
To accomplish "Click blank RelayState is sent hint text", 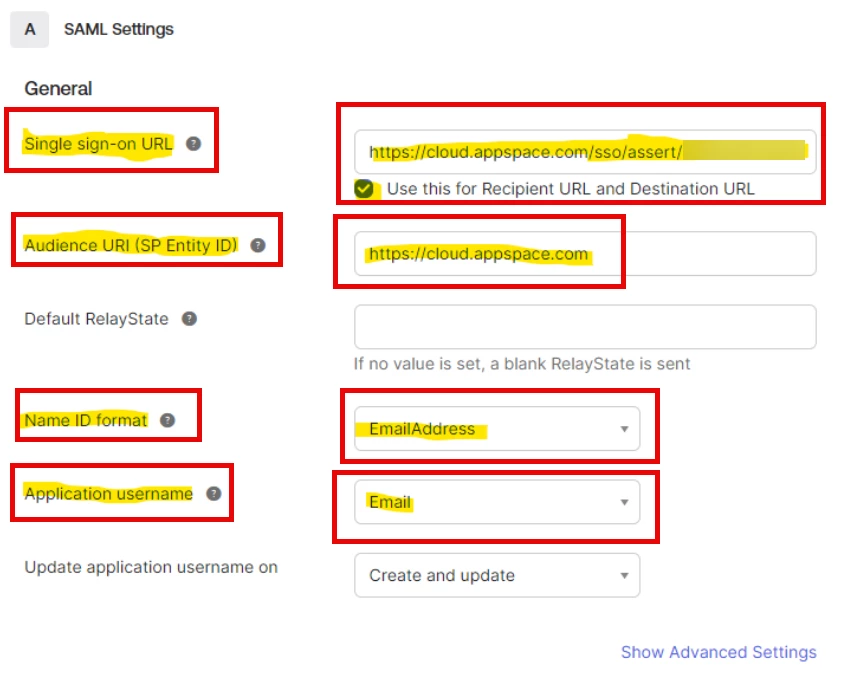I will pyautogui.click(x=522, y=364).
